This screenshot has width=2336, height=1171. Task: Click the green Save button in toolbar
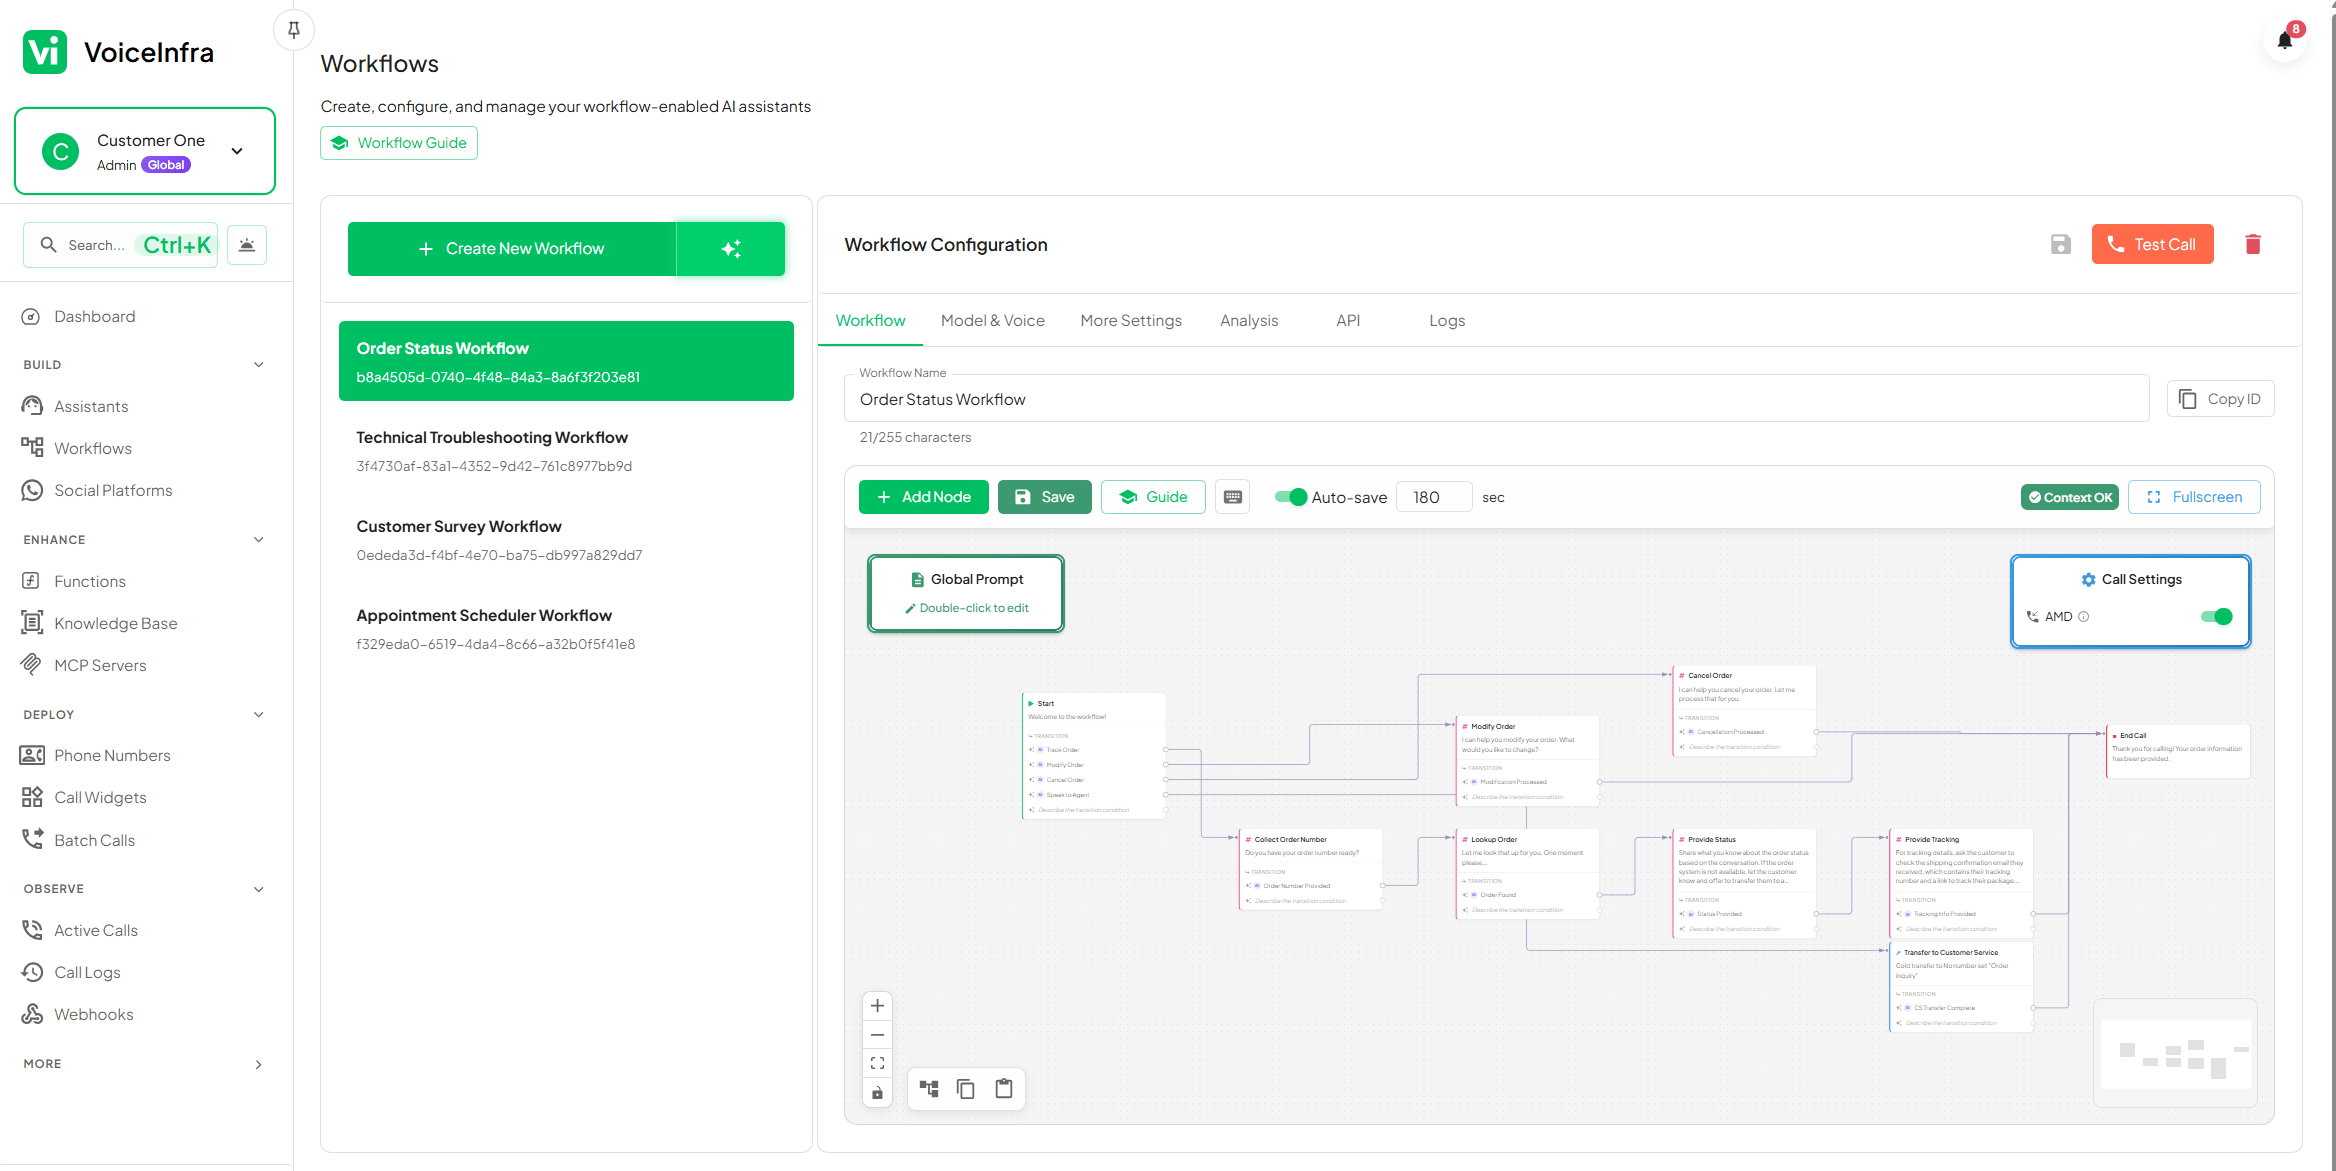(x=1044, y=497)
